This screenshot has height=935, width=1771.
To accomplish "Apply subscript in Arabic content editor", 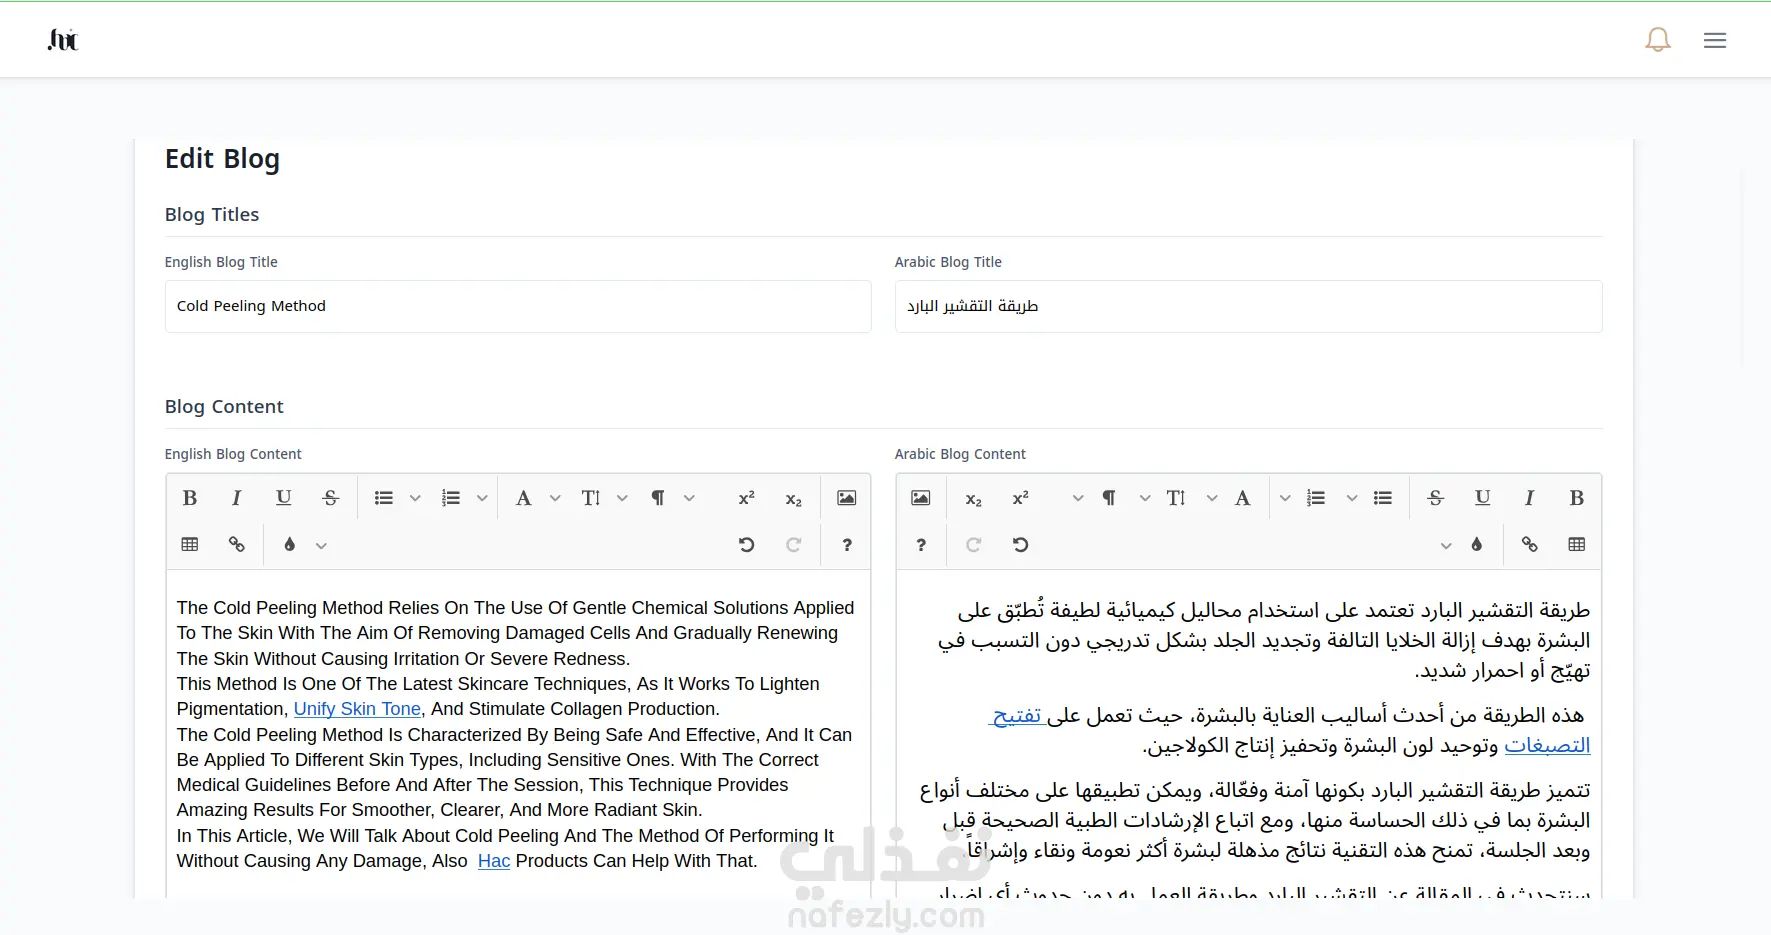I will (x=973, y=498).
